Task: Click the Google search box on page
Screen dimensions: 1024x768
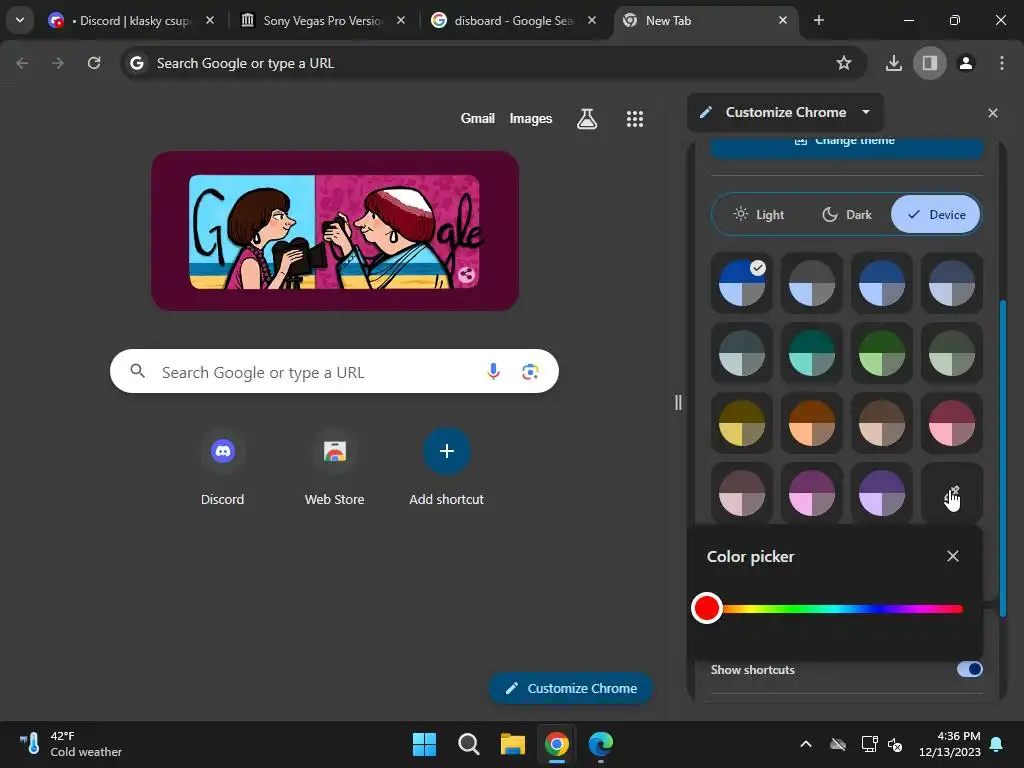Action: tap(334, 372)
